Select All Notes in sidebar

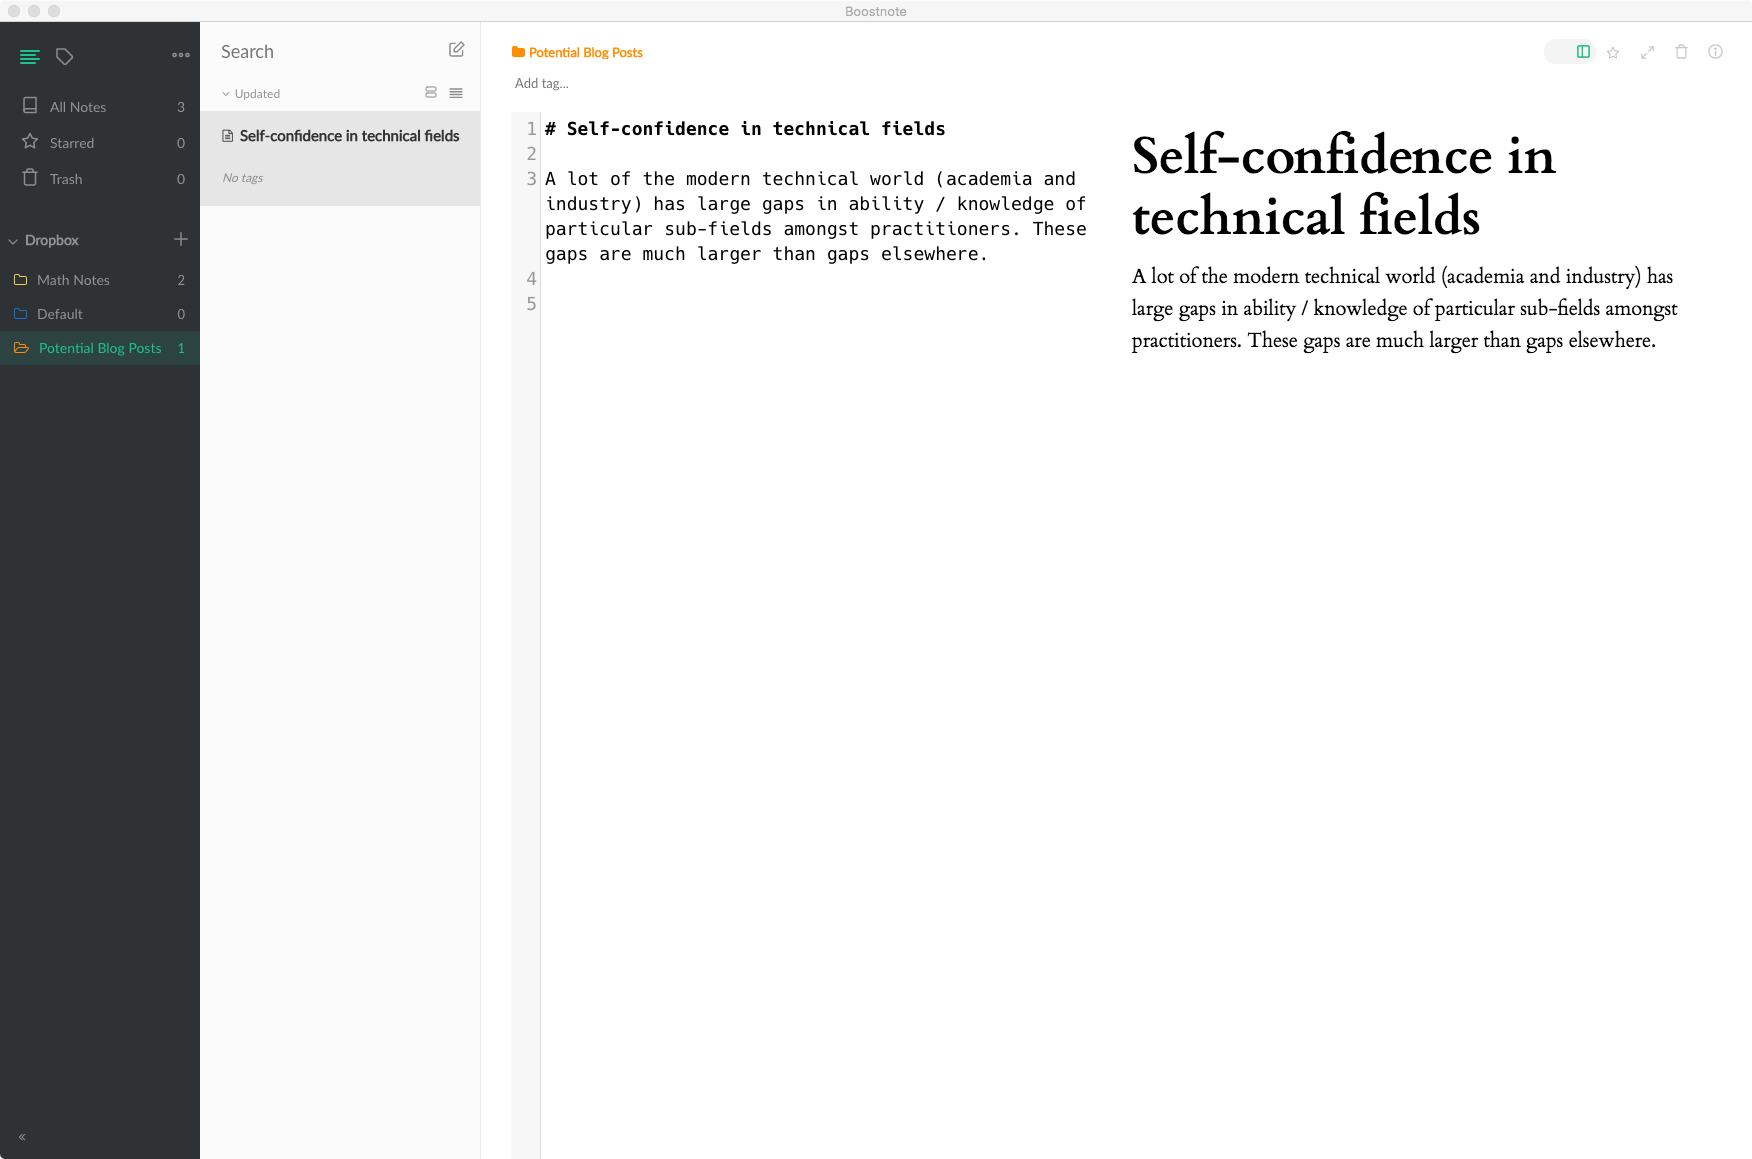100,106
